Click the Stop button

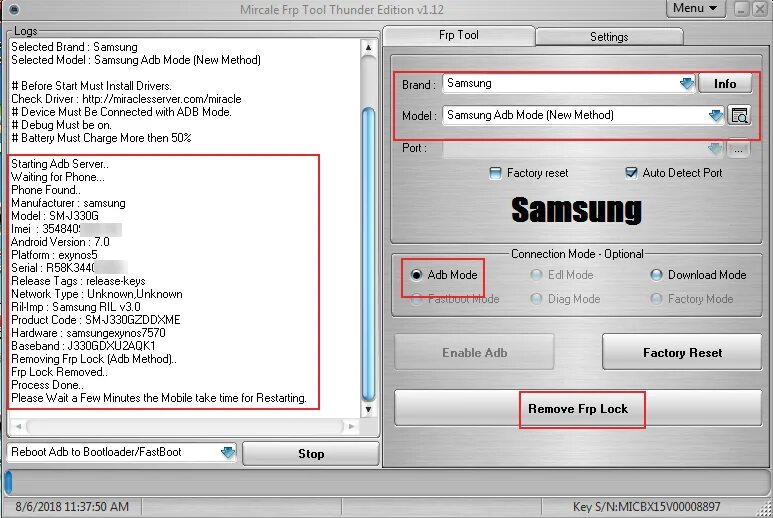click(x=311, y=454)
